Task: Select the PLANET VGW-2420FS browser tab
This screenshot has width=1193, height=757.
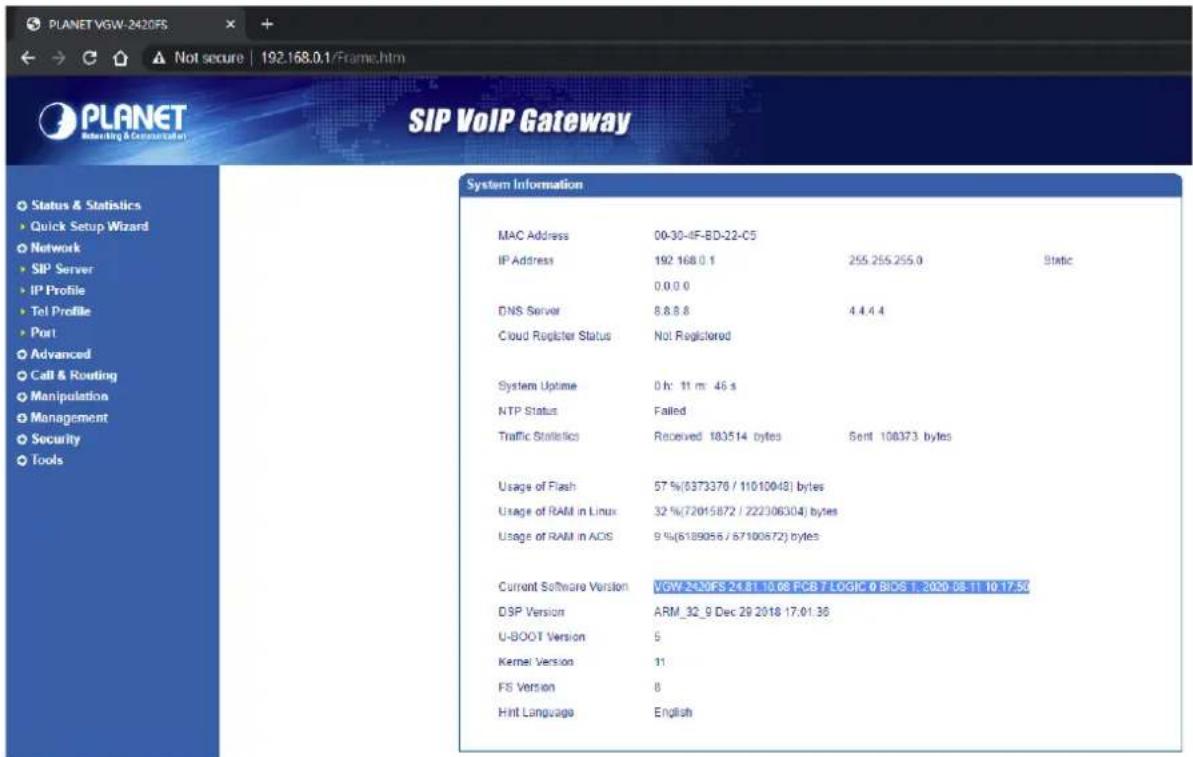Action: click(x=129, y=24)
